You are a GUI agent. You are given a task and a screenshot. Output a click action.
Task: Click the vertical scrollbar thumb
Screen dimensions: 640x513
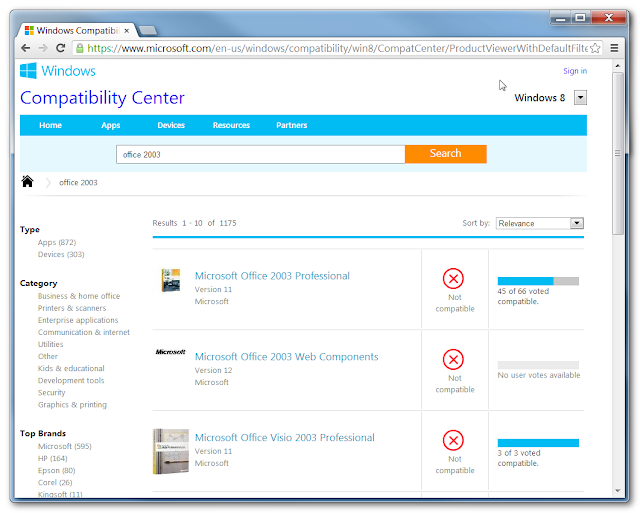coord(618,153)
